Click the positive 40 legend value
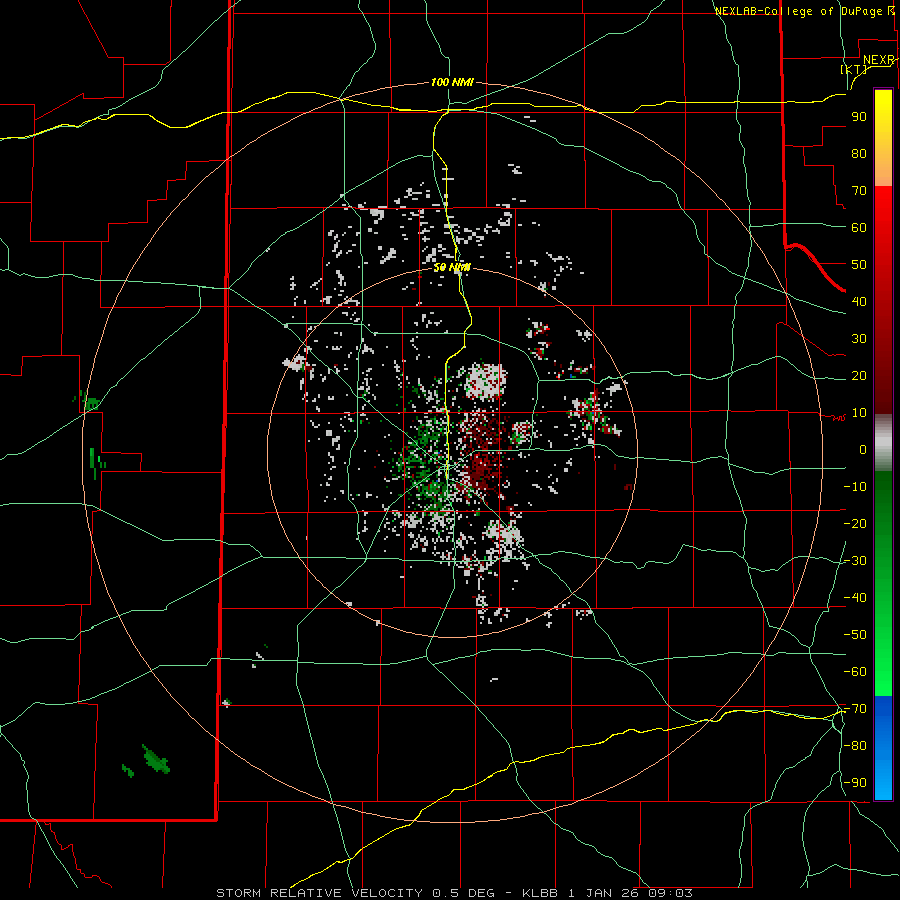The height and width of the screenshot is (900, 900). click(859, 301)
